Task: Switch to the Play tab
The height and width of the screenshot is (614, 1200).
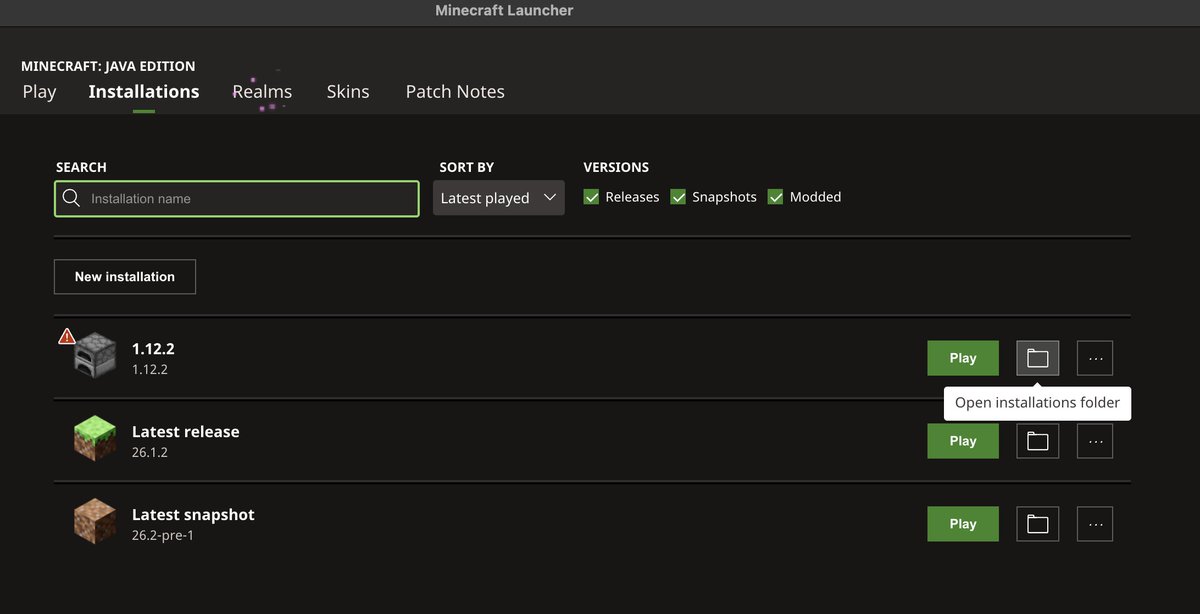Action: tap(39, 91)
